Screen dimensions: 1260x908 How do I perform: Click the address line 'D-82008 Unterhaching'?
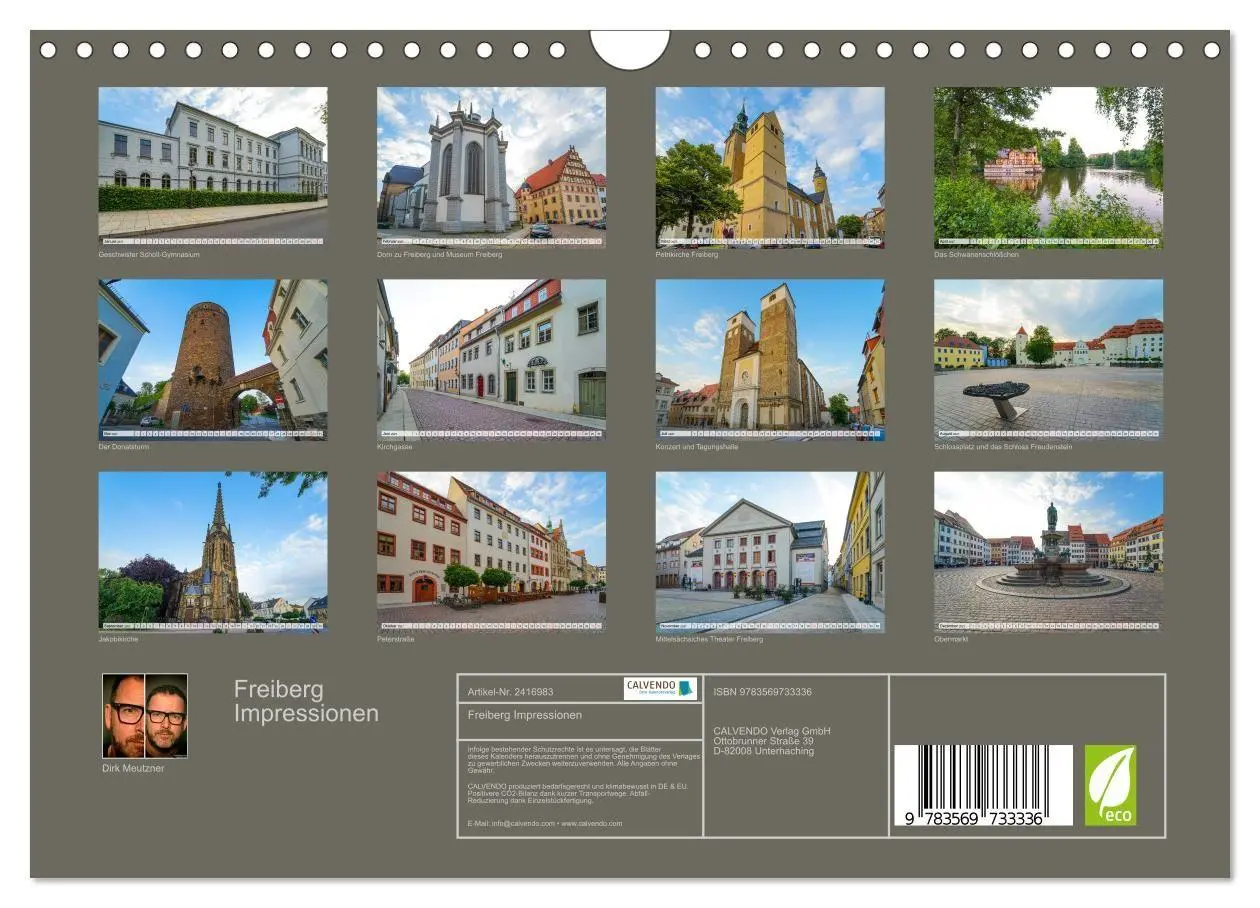tap(763, 751)
